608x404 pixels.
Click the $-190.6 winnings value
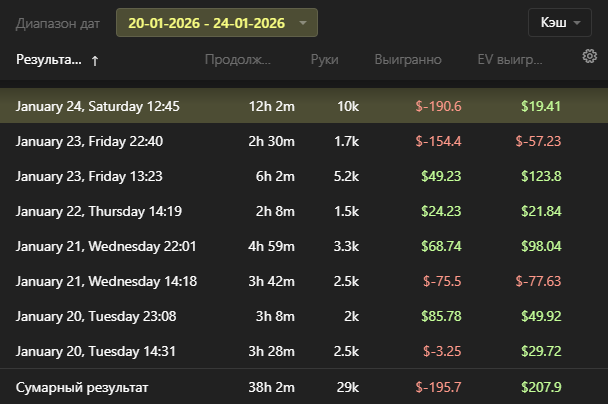[x=438, y=106]
